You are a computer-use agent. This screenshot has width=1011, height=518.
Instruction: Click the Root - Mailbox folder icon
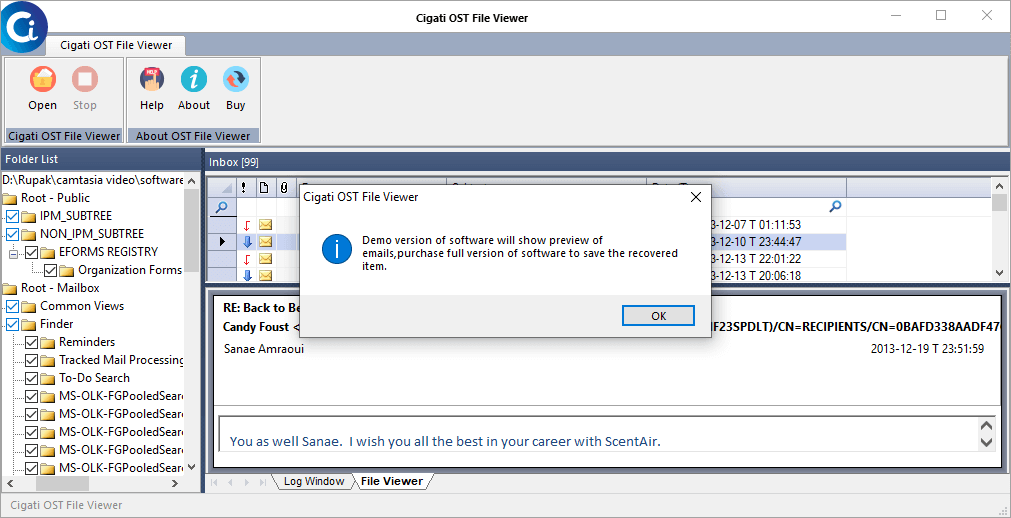click(x=10, y=288)
